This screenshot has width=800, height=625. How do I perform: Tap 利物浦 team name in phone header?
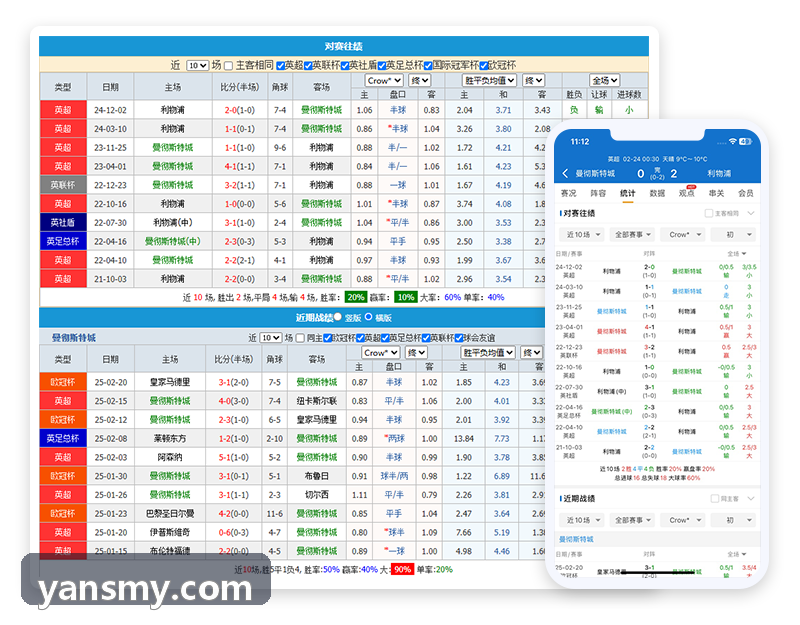pyautogui.click(x=719, y=173)
